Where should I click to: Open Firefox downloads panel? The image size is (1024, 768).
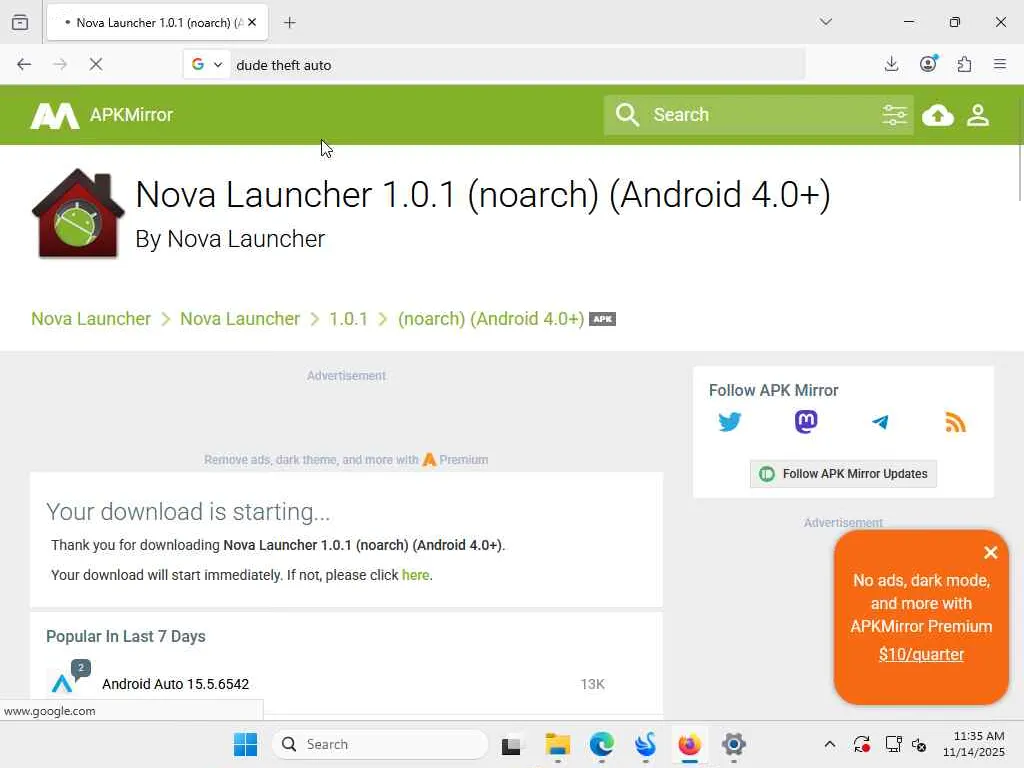point(891,64)
